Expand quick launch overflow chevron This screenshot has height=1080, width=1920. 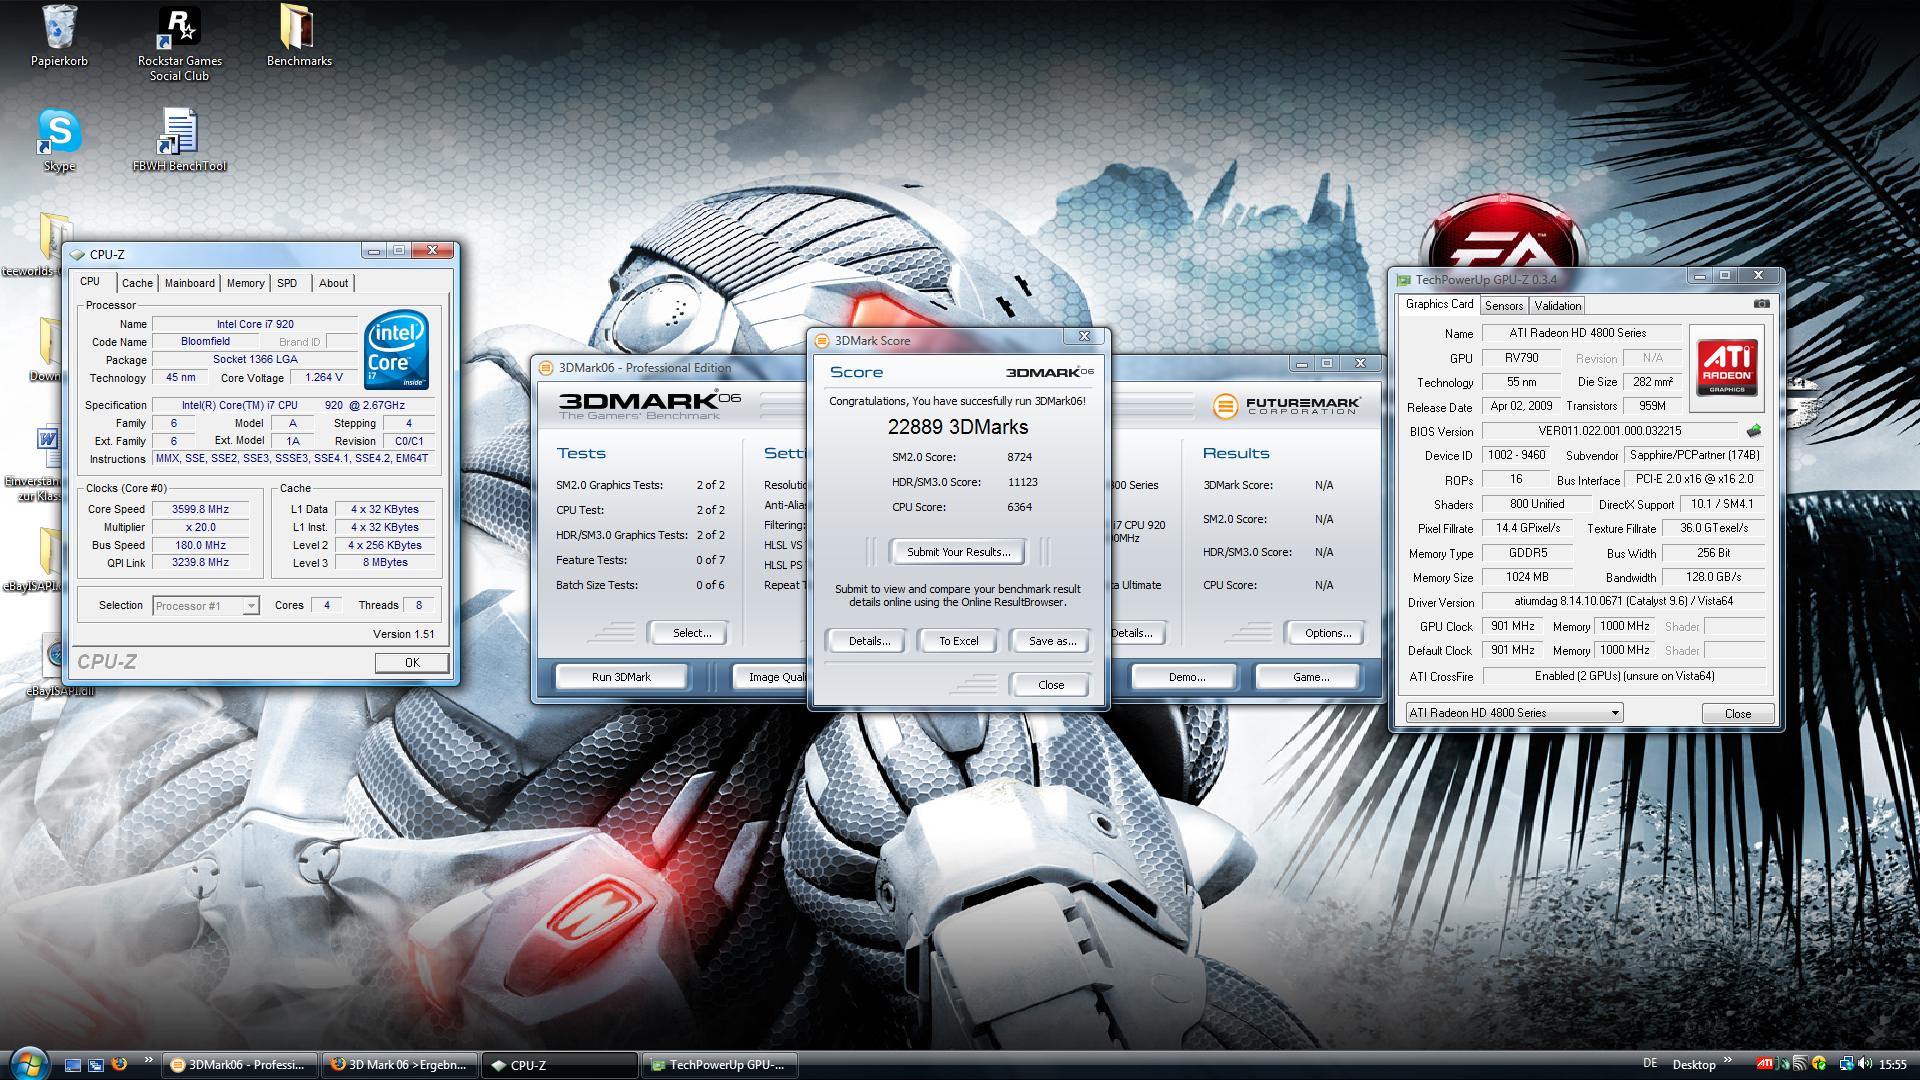click(149, 1060)
